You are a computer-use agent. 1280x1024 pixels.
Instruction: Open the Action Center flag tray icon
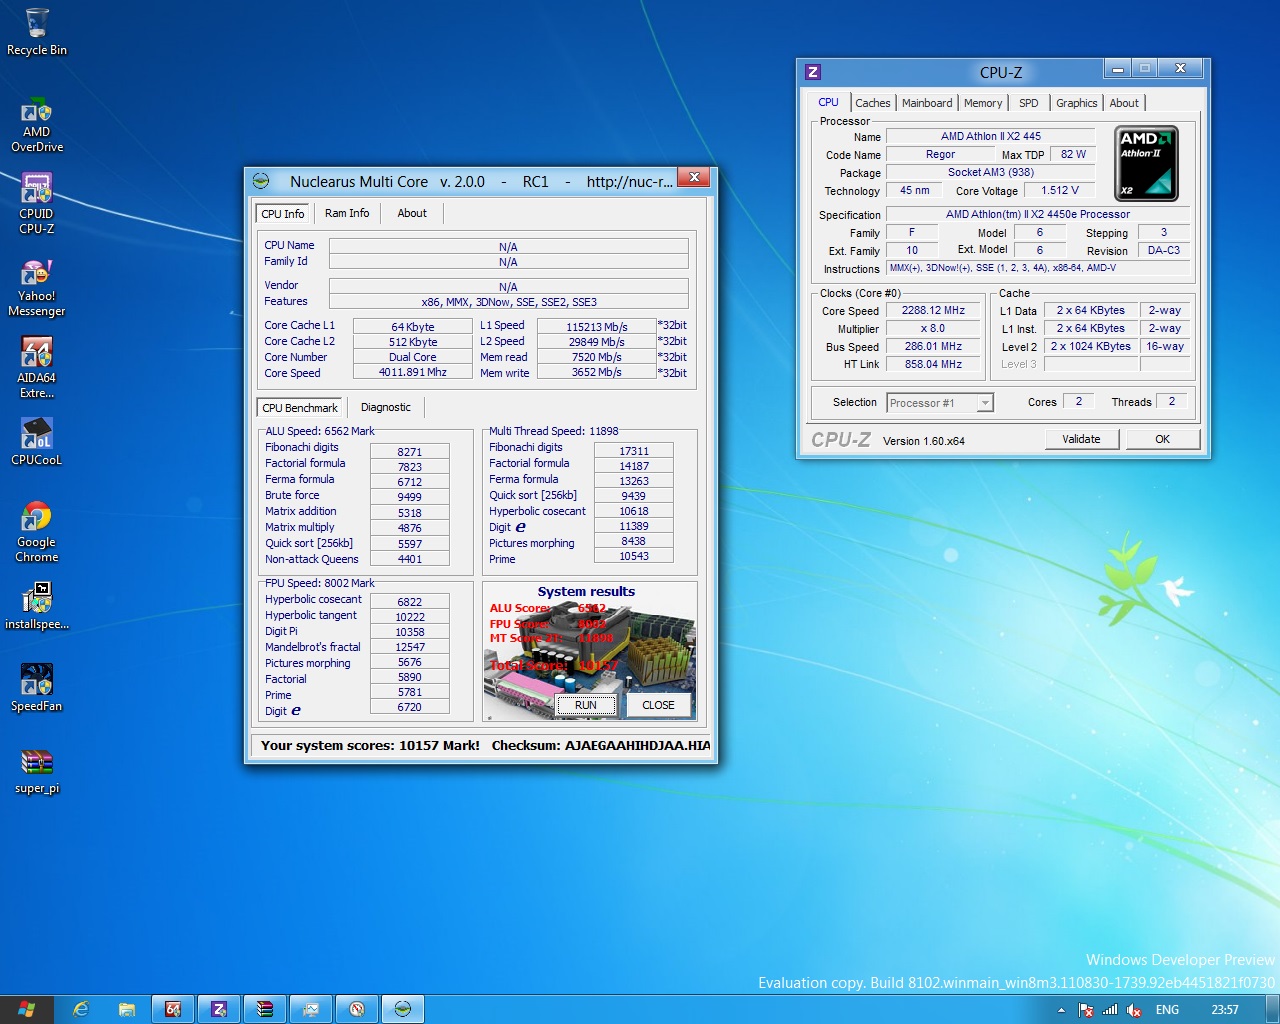pos(1086,1010)
